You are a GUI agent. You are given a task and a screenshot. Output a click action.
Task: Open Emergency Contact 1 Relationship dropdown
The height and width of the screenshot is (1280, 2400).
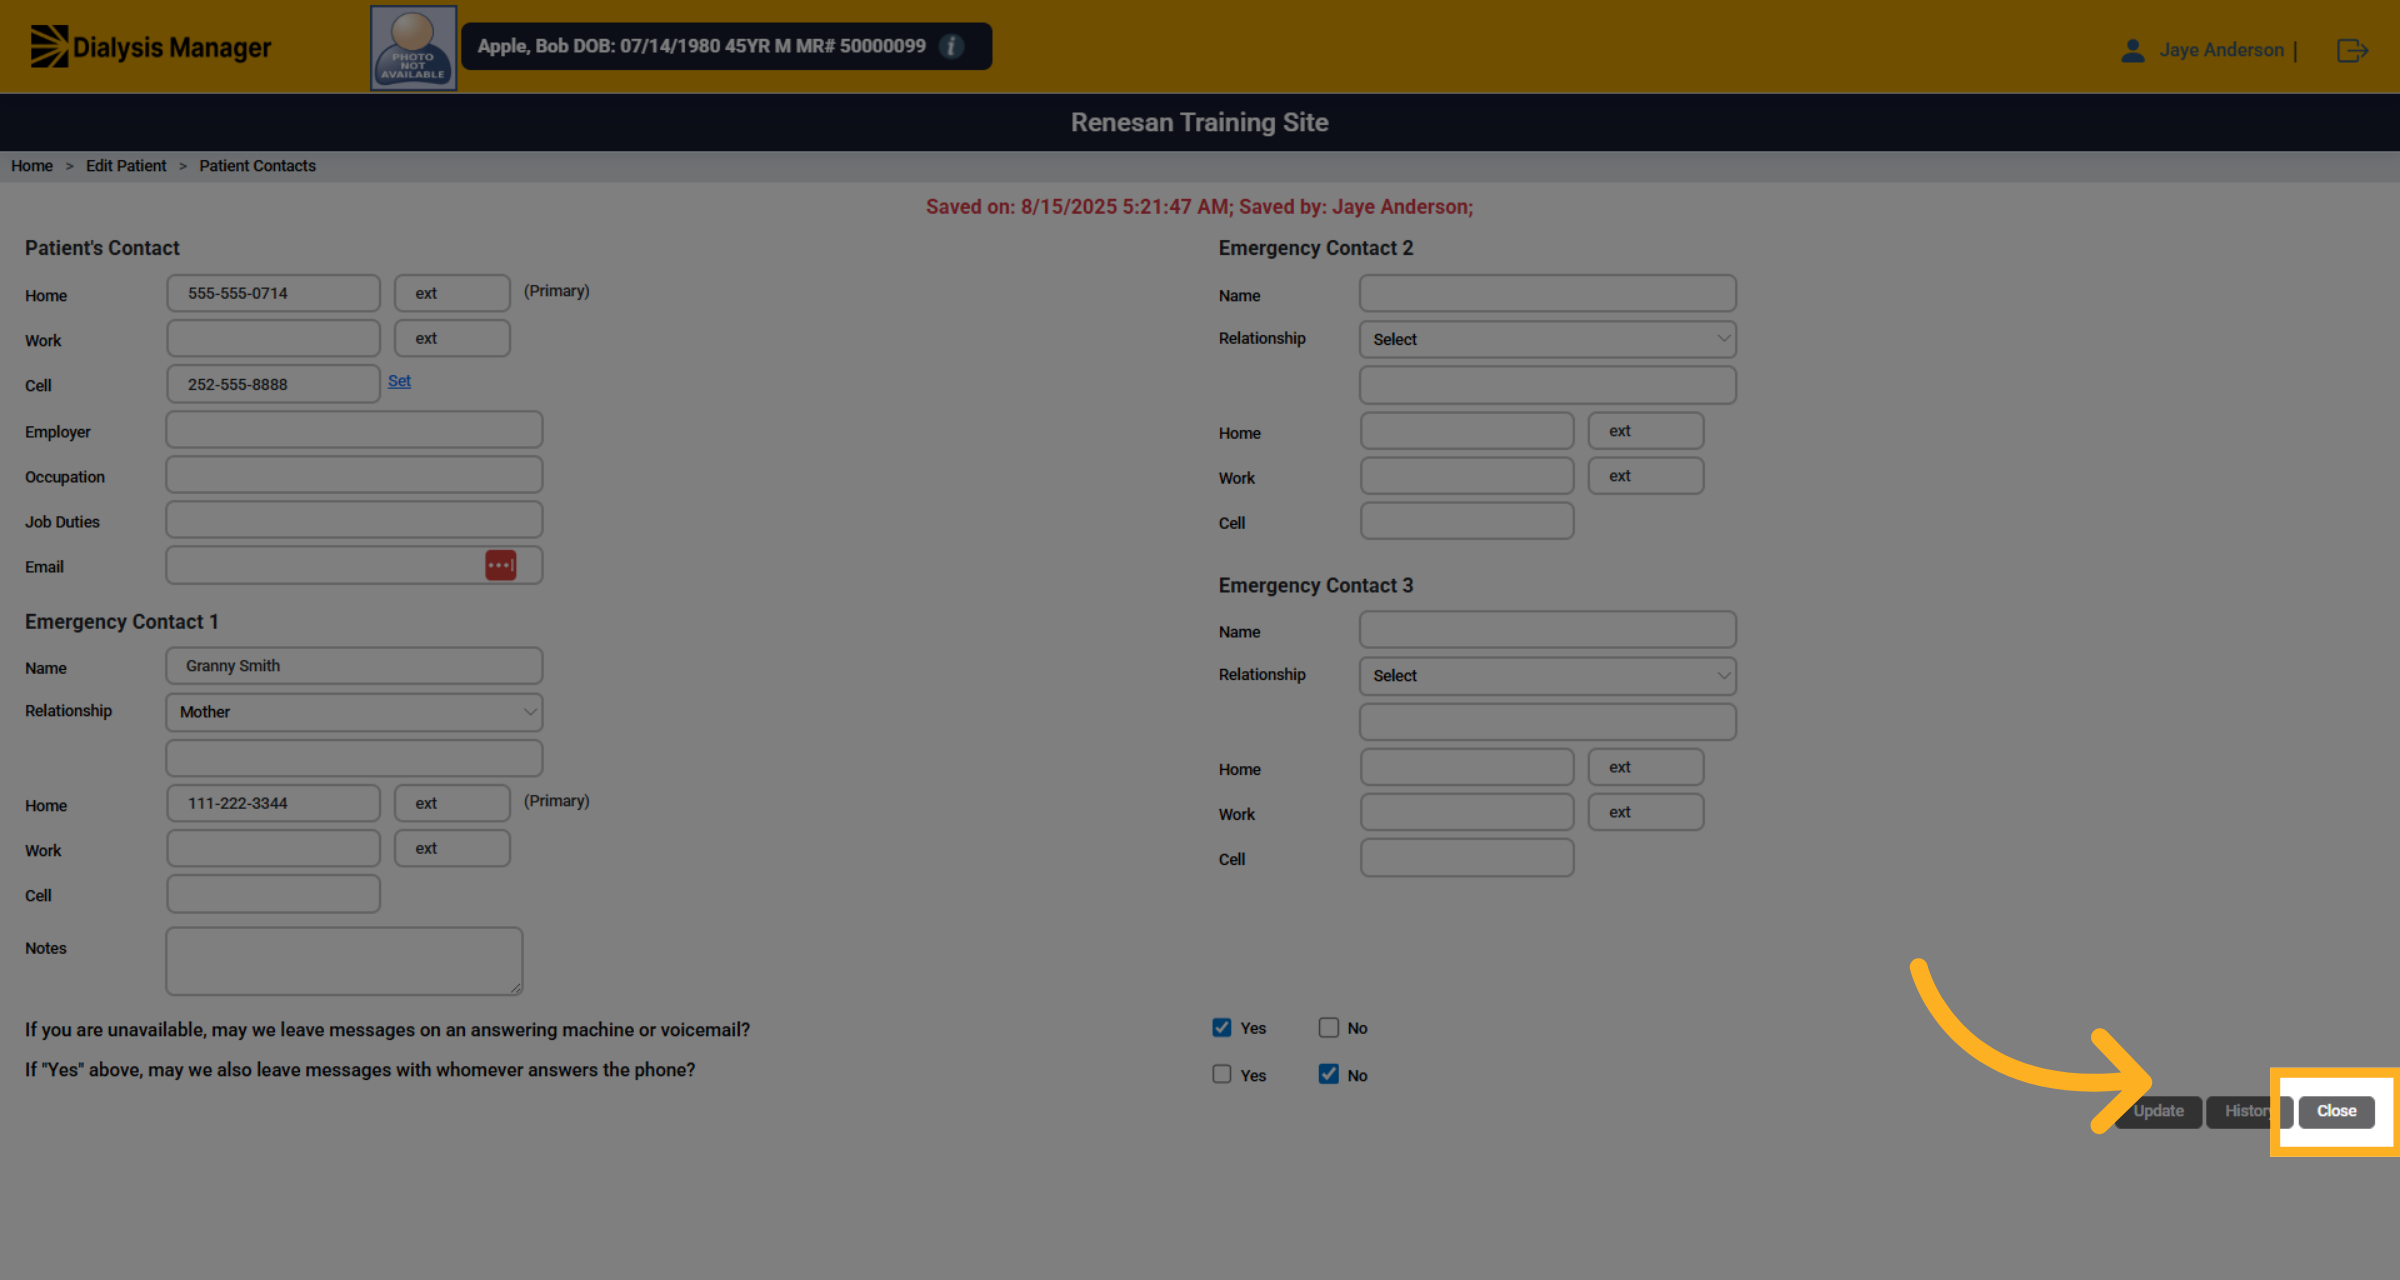(354, 712)
